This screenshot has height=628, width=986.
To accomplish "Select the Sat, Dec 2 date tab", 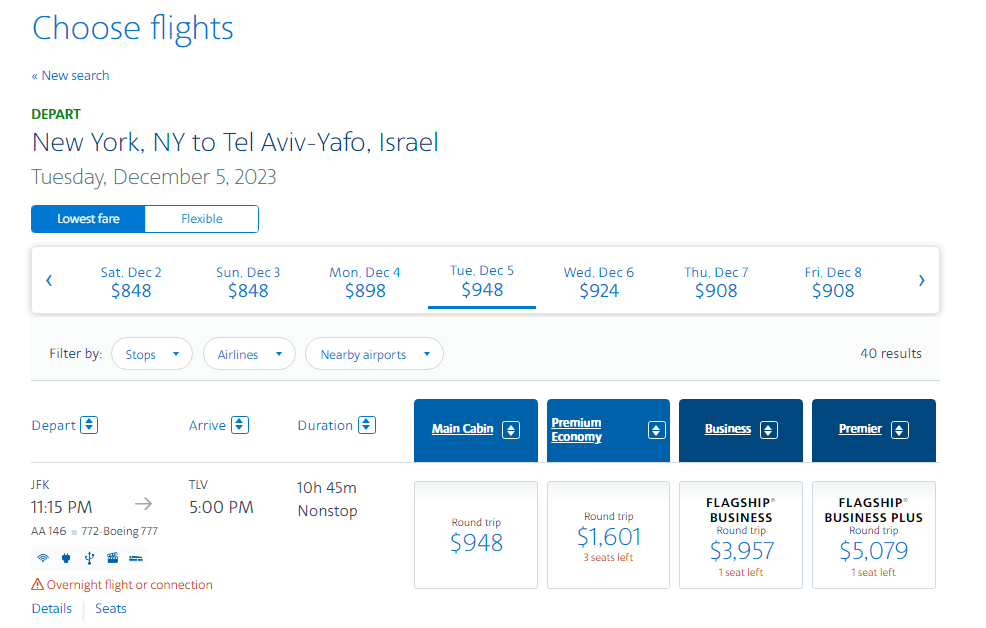I will [x=131, y=282].
